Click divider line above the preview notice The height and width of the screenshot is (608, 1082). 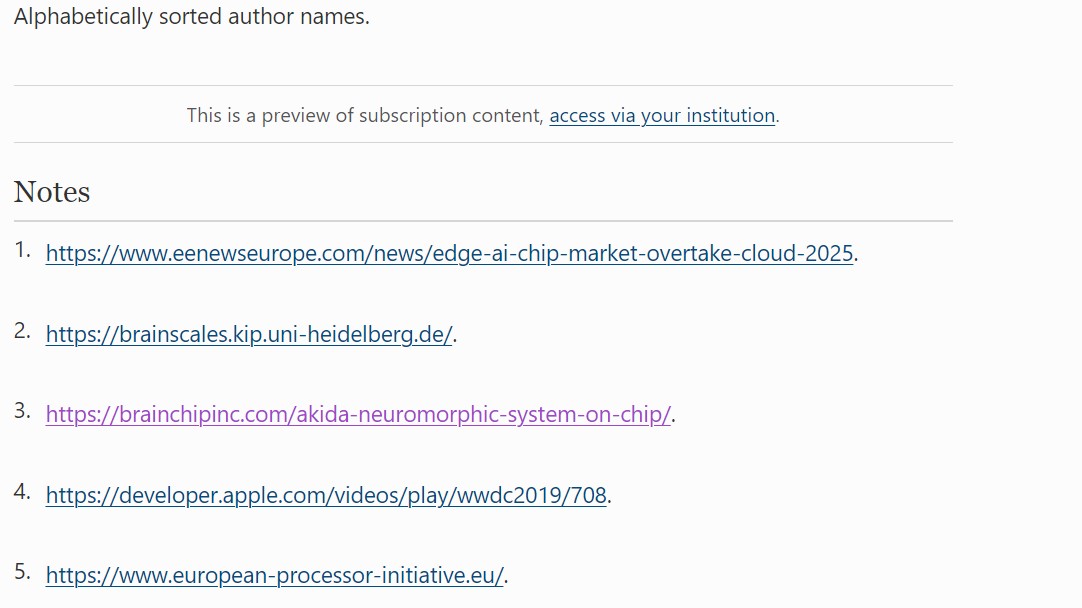coord(483,86)
